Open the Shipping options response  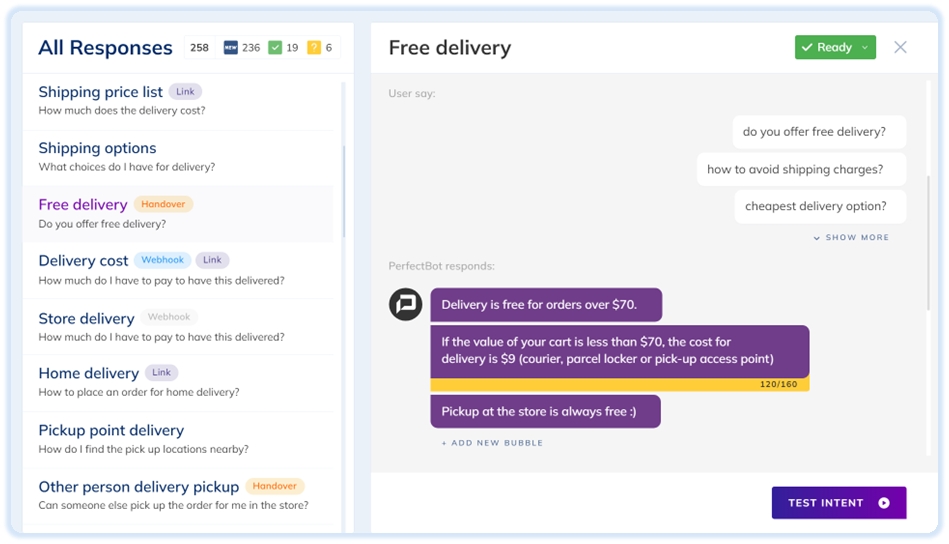pyautogui.click(x=178, y=157)
